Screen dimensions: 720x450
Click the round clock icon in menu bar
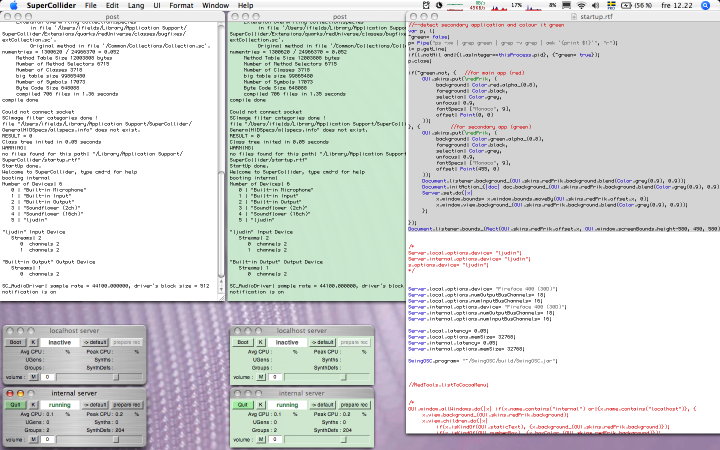pyautogui.click(x=439, y=6)
